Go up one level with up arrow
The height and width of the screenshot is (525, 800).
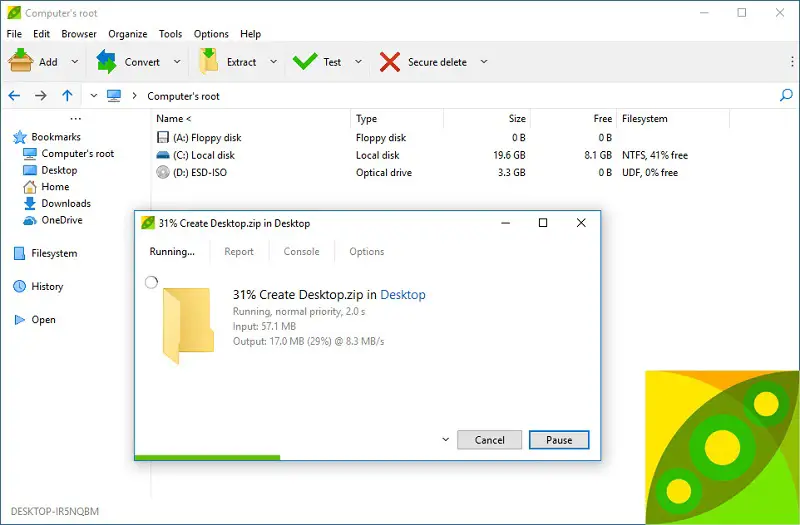67,95
